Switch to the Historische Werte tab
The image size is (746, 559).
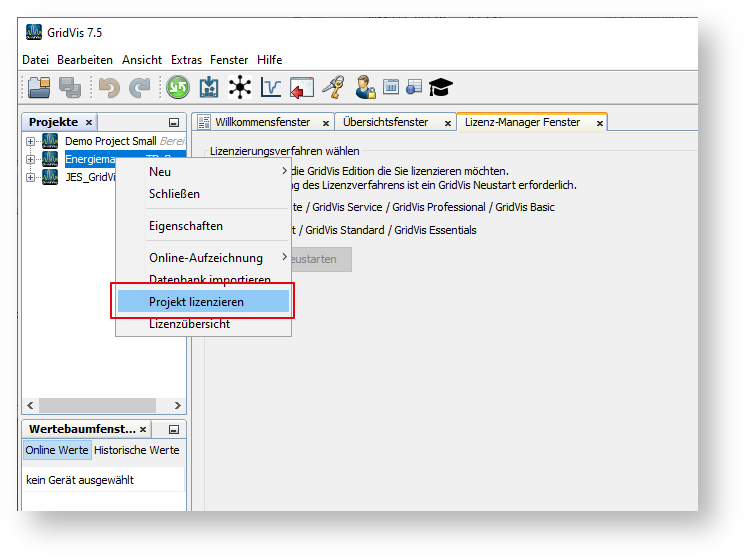click(x=137, y=450)
